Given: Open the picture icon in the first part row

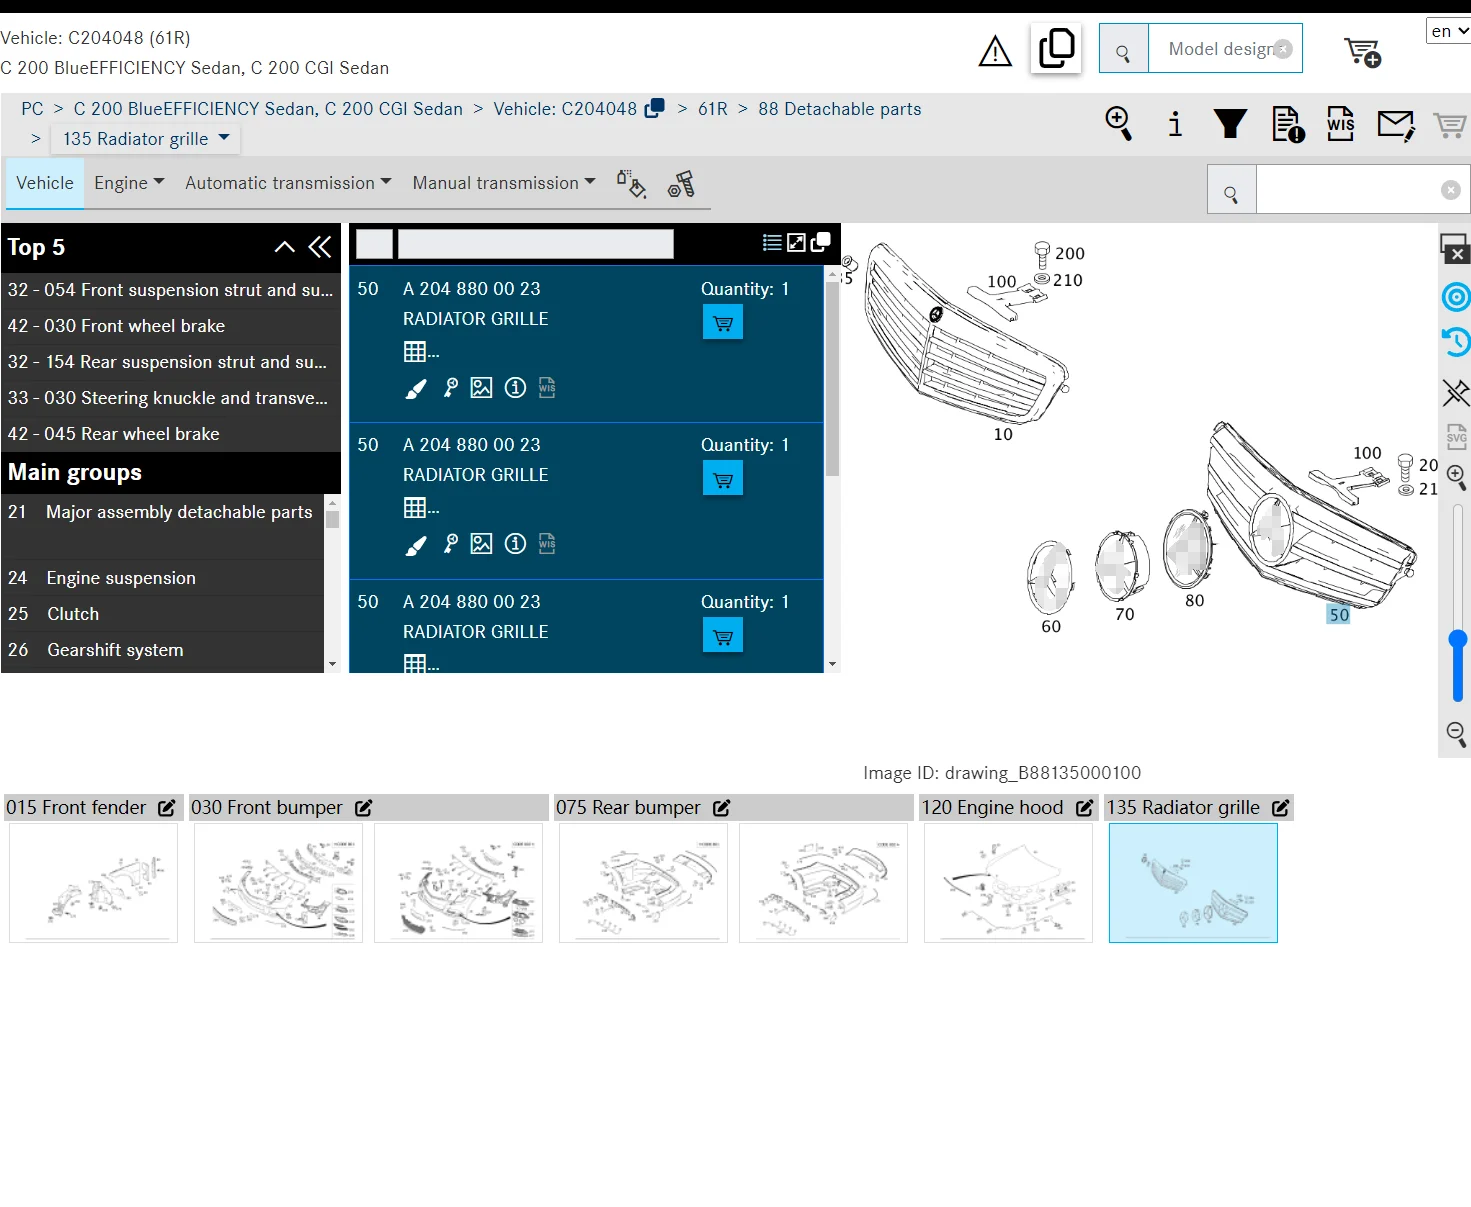Looking at the screenshot, I should pos(481,388).
